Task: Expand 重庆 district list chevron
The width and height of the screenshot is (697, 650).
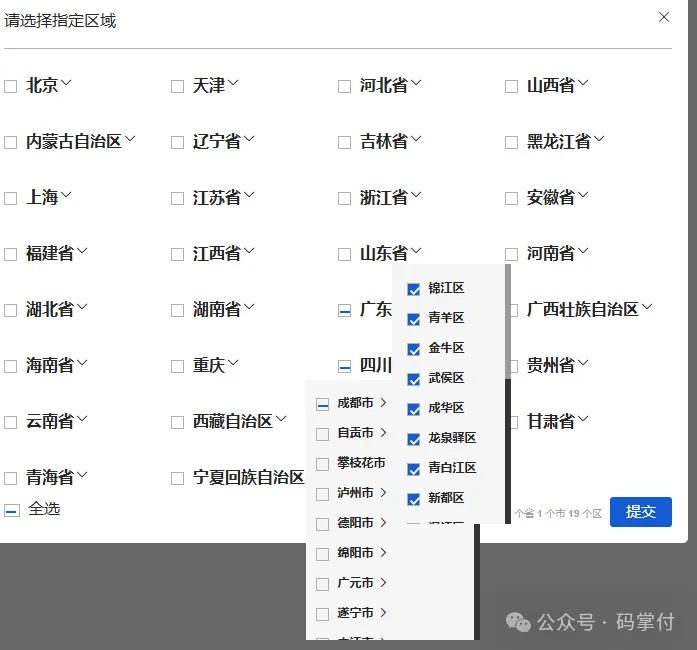Action: (233, 362)
